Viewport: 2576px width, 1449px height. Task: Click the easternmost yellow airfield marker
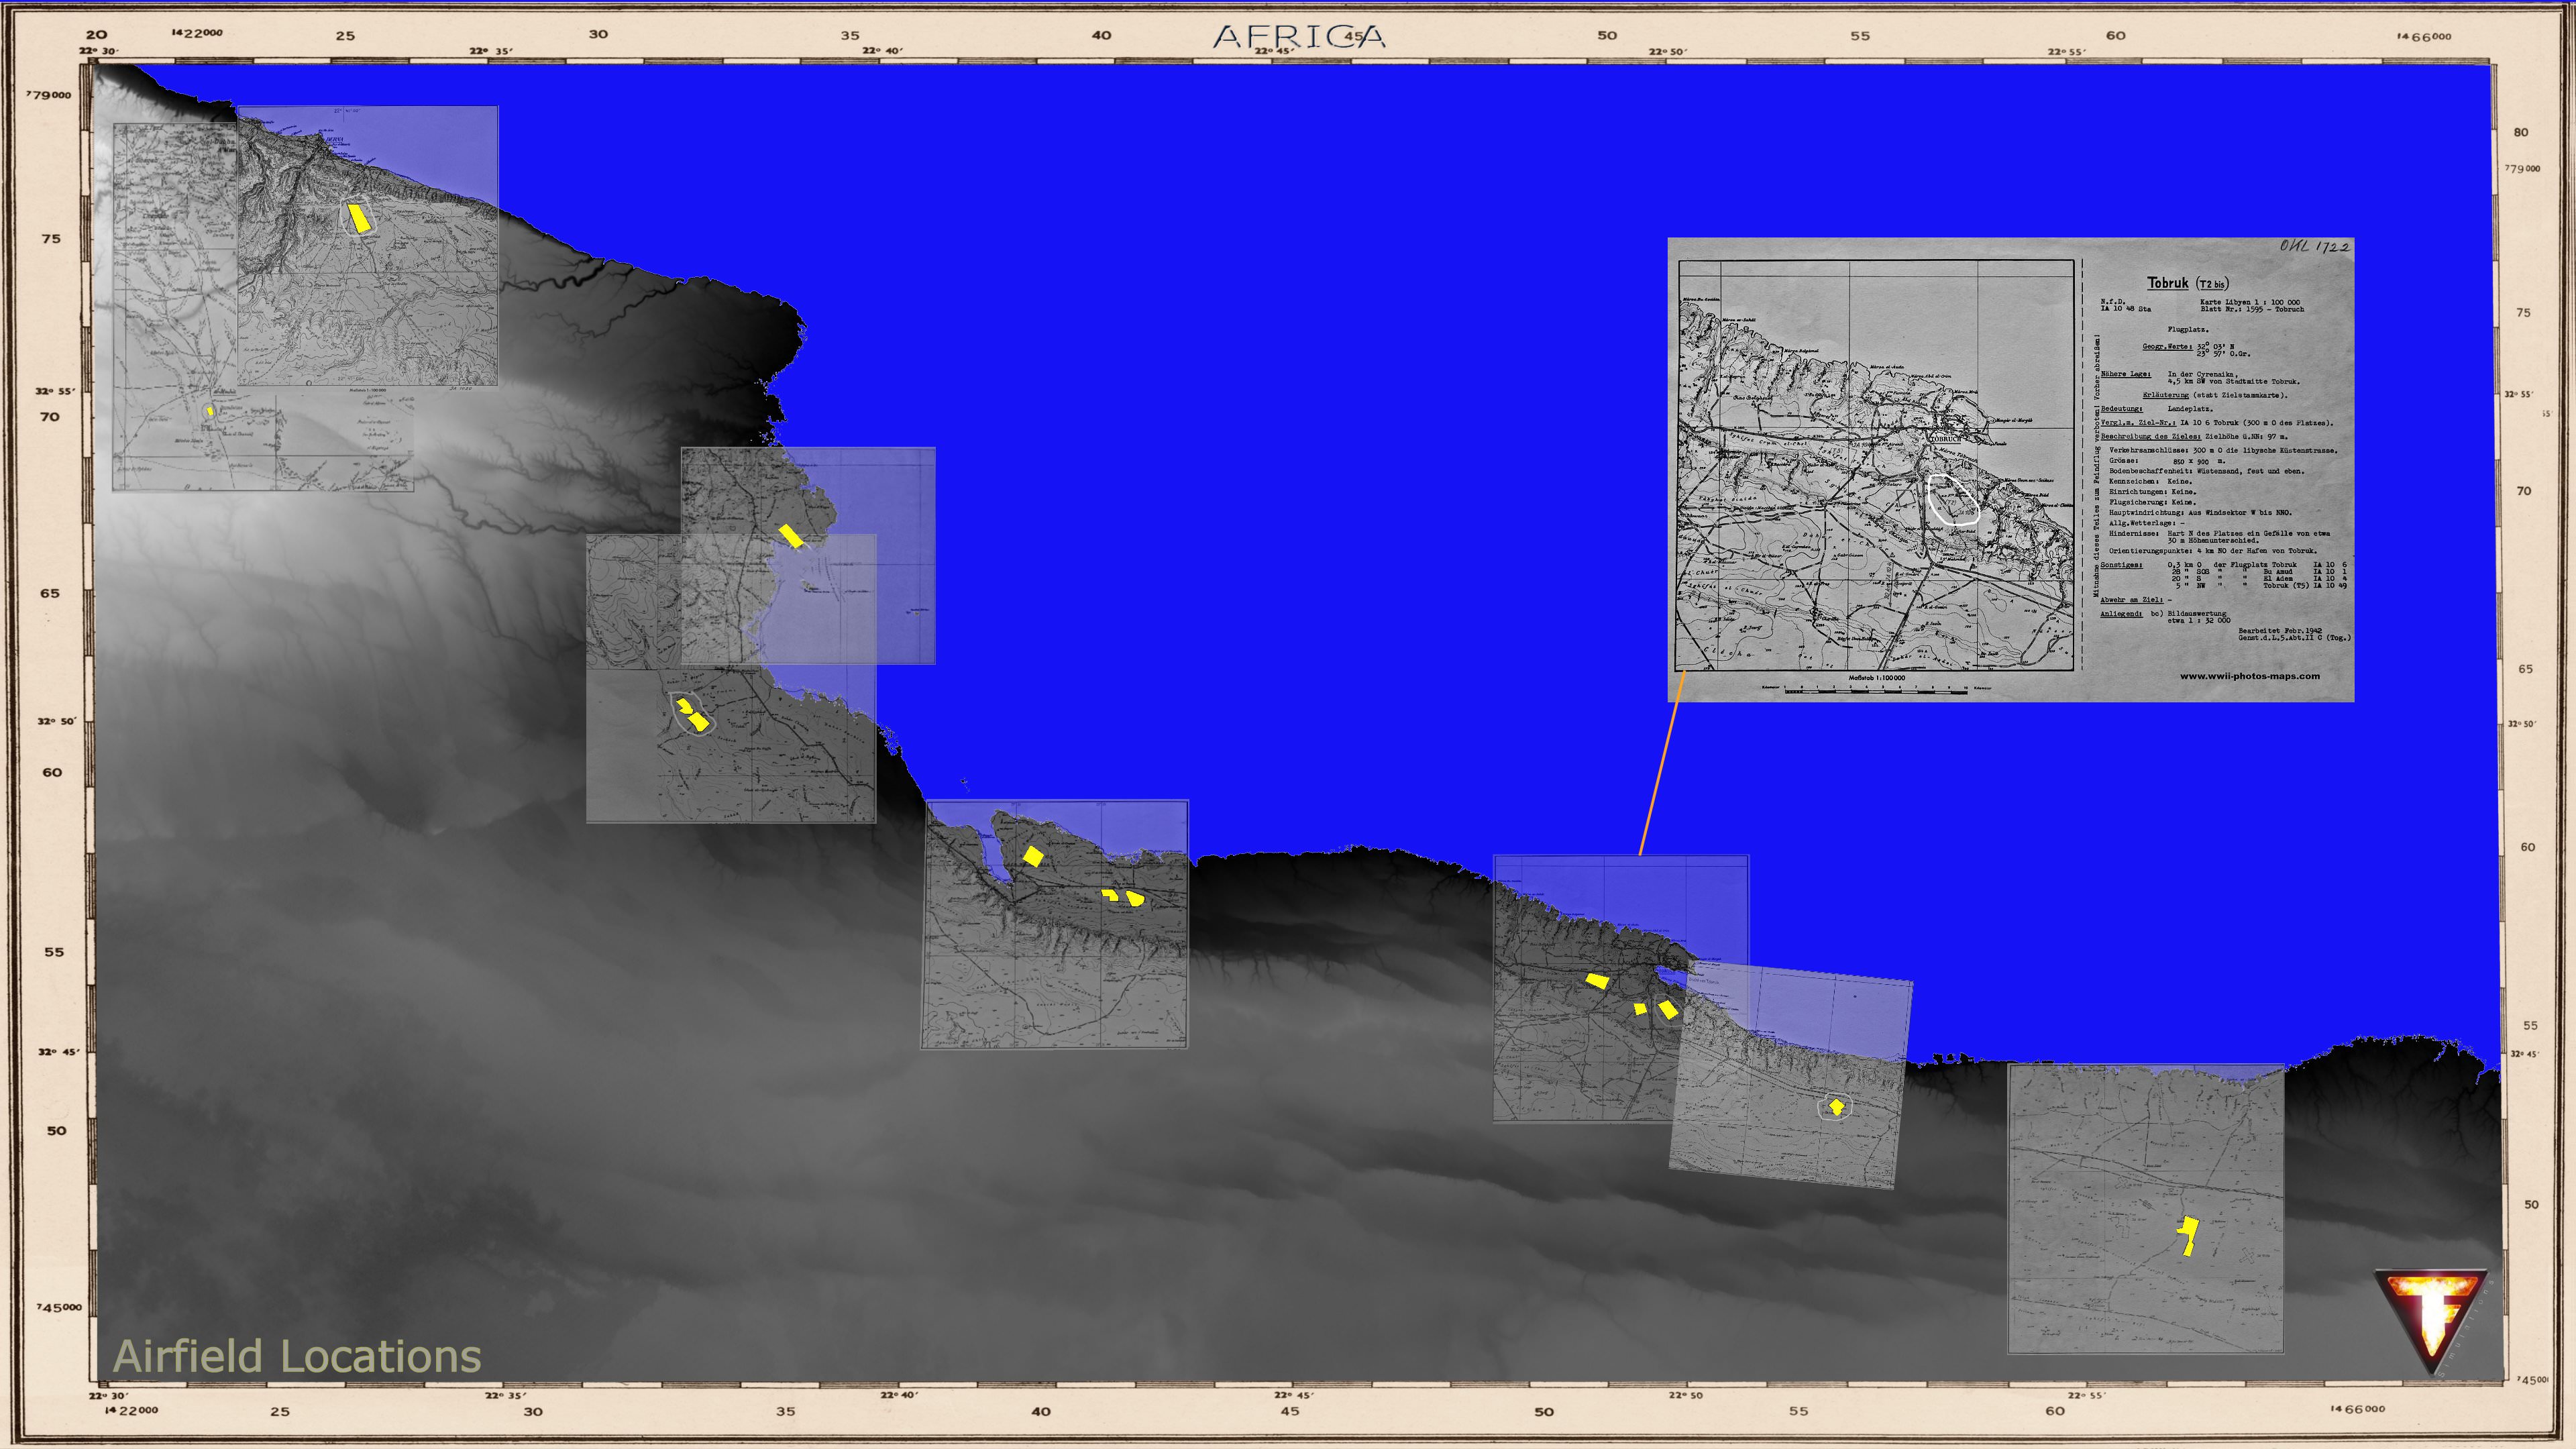(x=2188, y=1236)
